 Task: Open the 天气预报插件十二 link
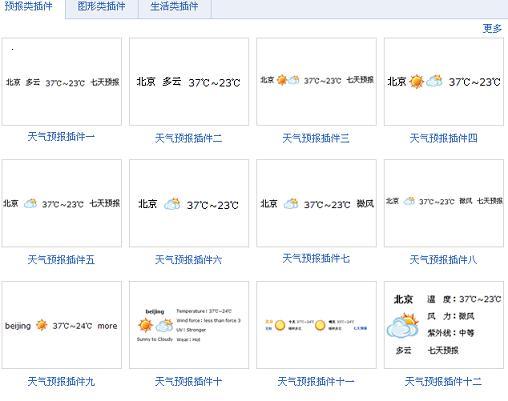(443, 382)
